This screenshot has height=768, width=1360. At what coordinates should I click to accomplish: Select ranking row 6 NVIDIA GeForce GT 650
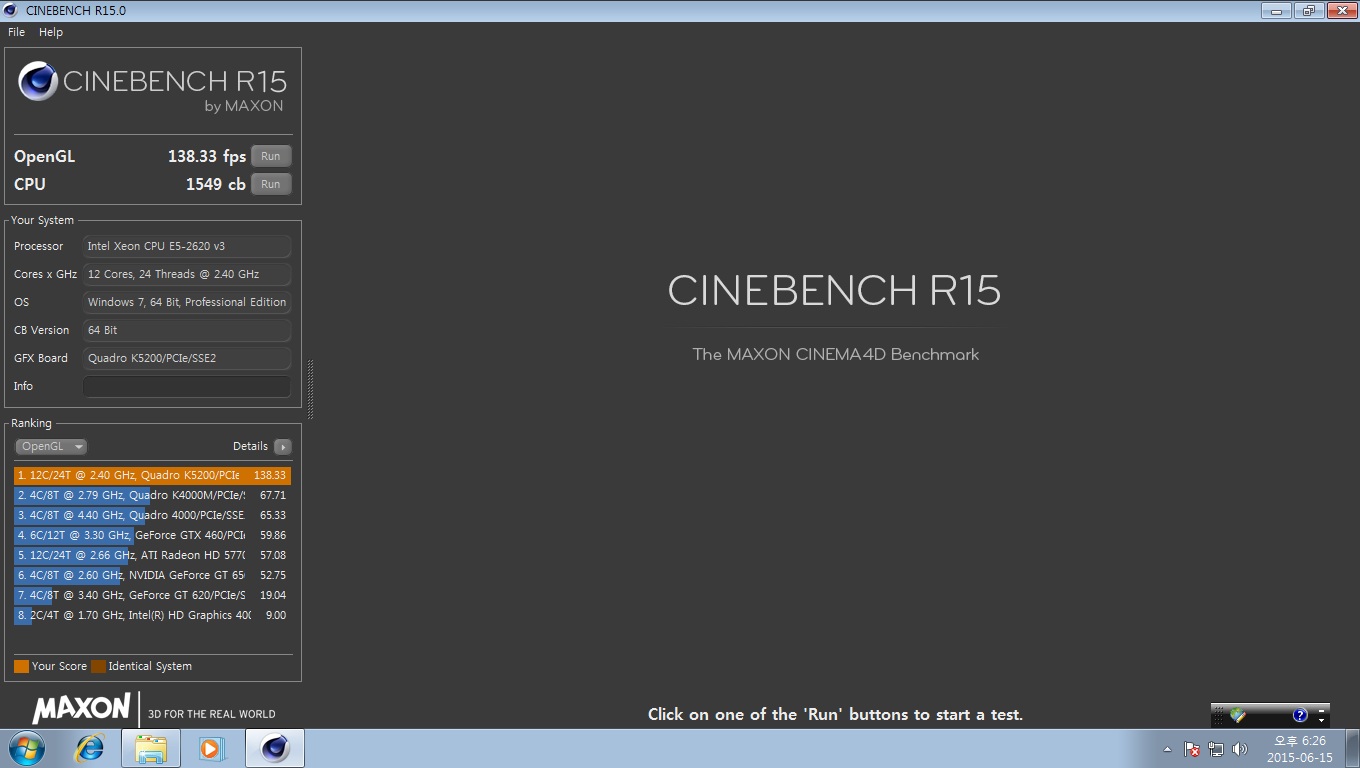pyautogui.click(x=152, y=575)
